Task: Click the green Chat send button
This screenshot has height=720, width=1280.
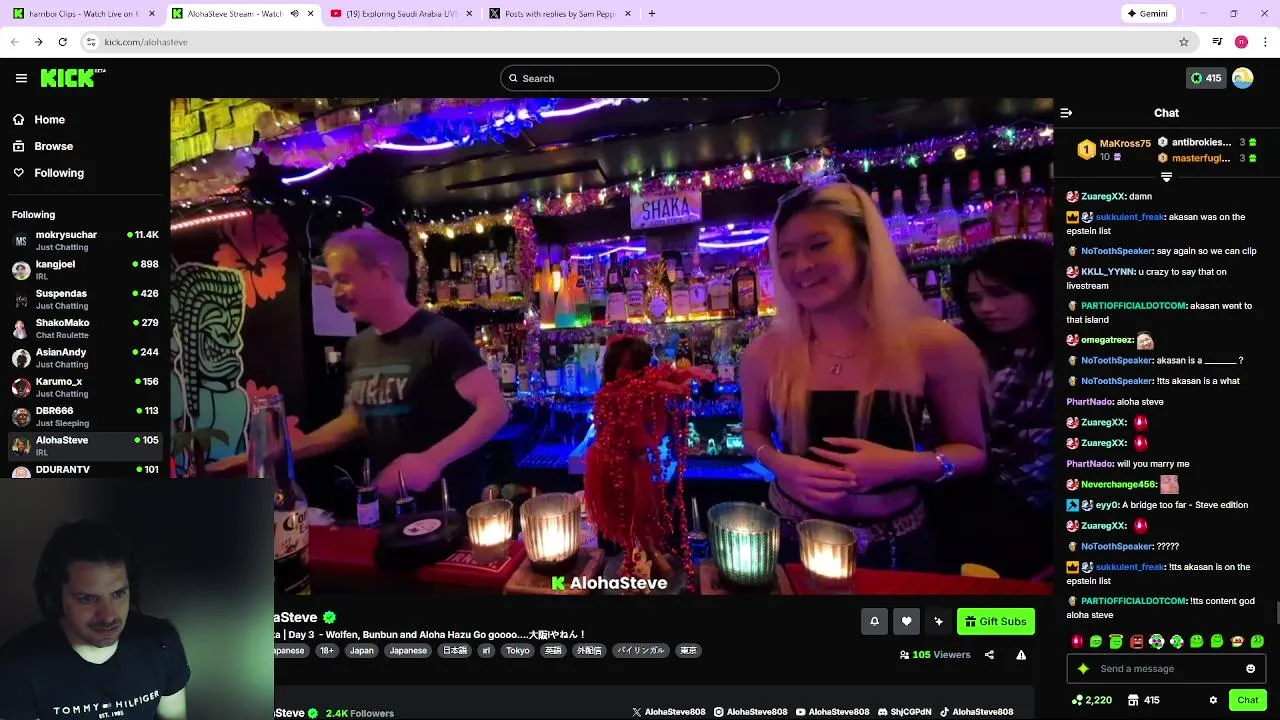Action: (x=1247, y=700)
